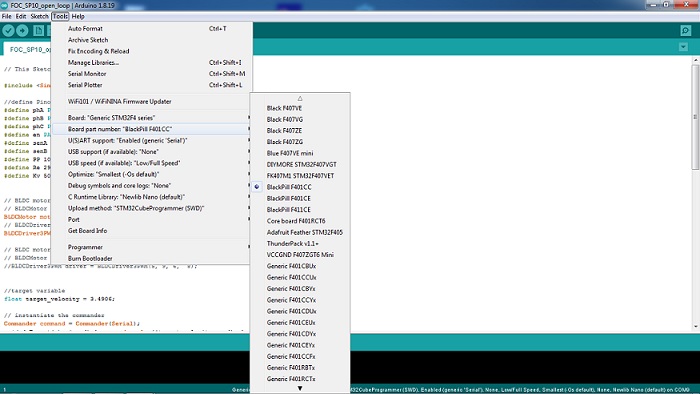Open the Help menu

pos(78,16)
